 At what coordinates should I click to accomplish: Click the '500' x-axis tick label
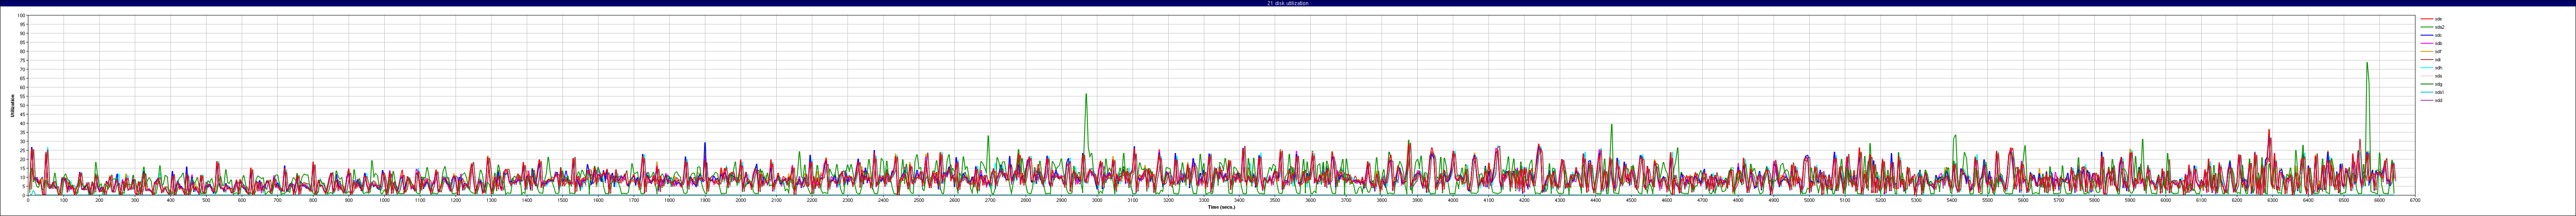click(x=206, y=200)
